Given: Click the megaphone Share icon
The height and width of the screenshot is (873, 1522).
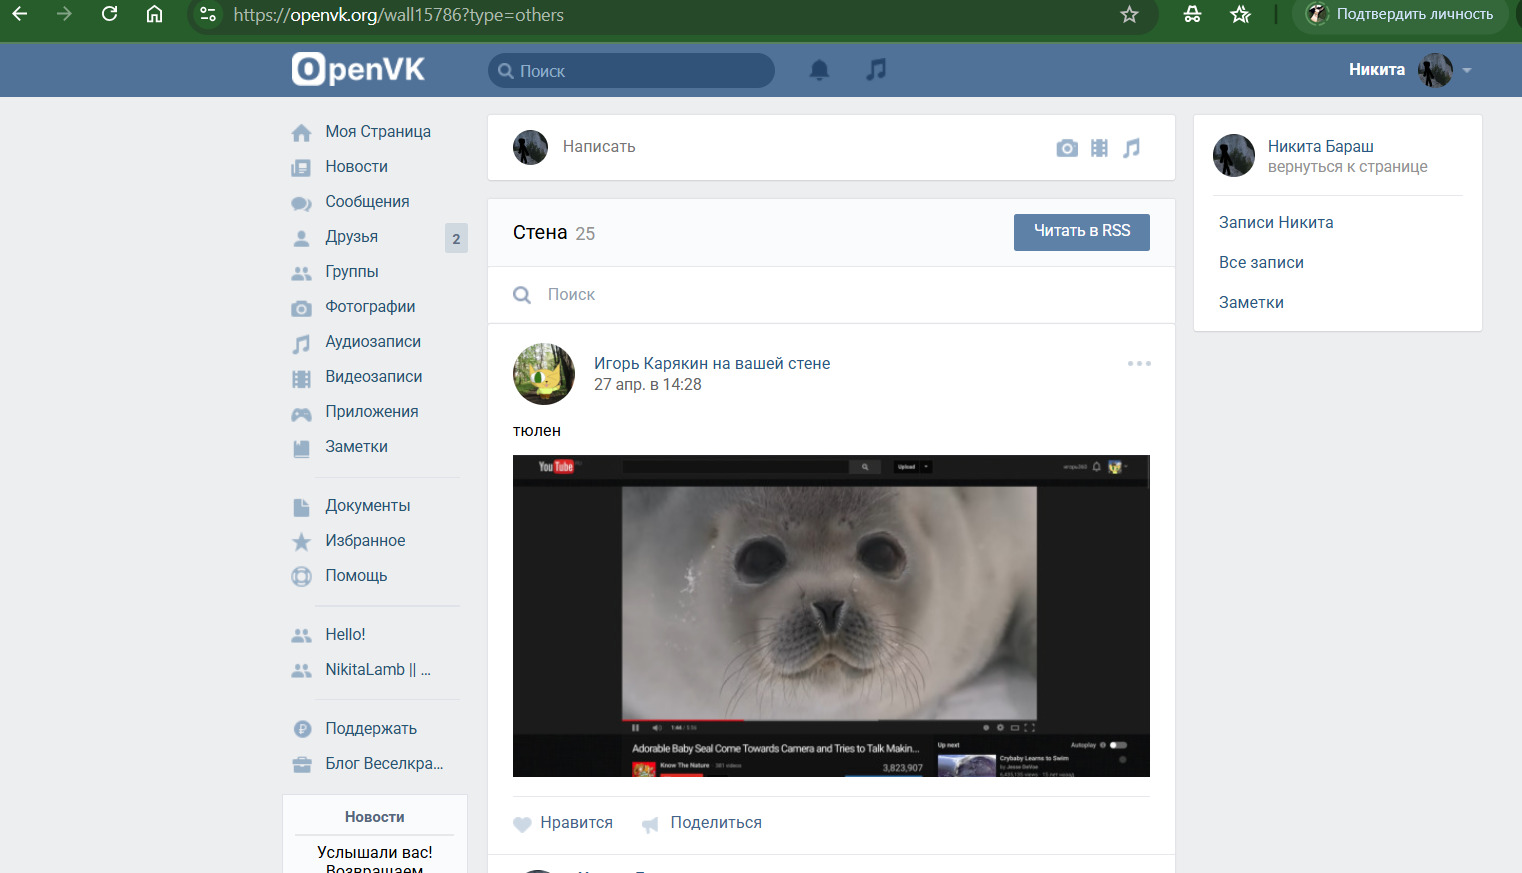Looking at the screenshot, I should [650, 824].
